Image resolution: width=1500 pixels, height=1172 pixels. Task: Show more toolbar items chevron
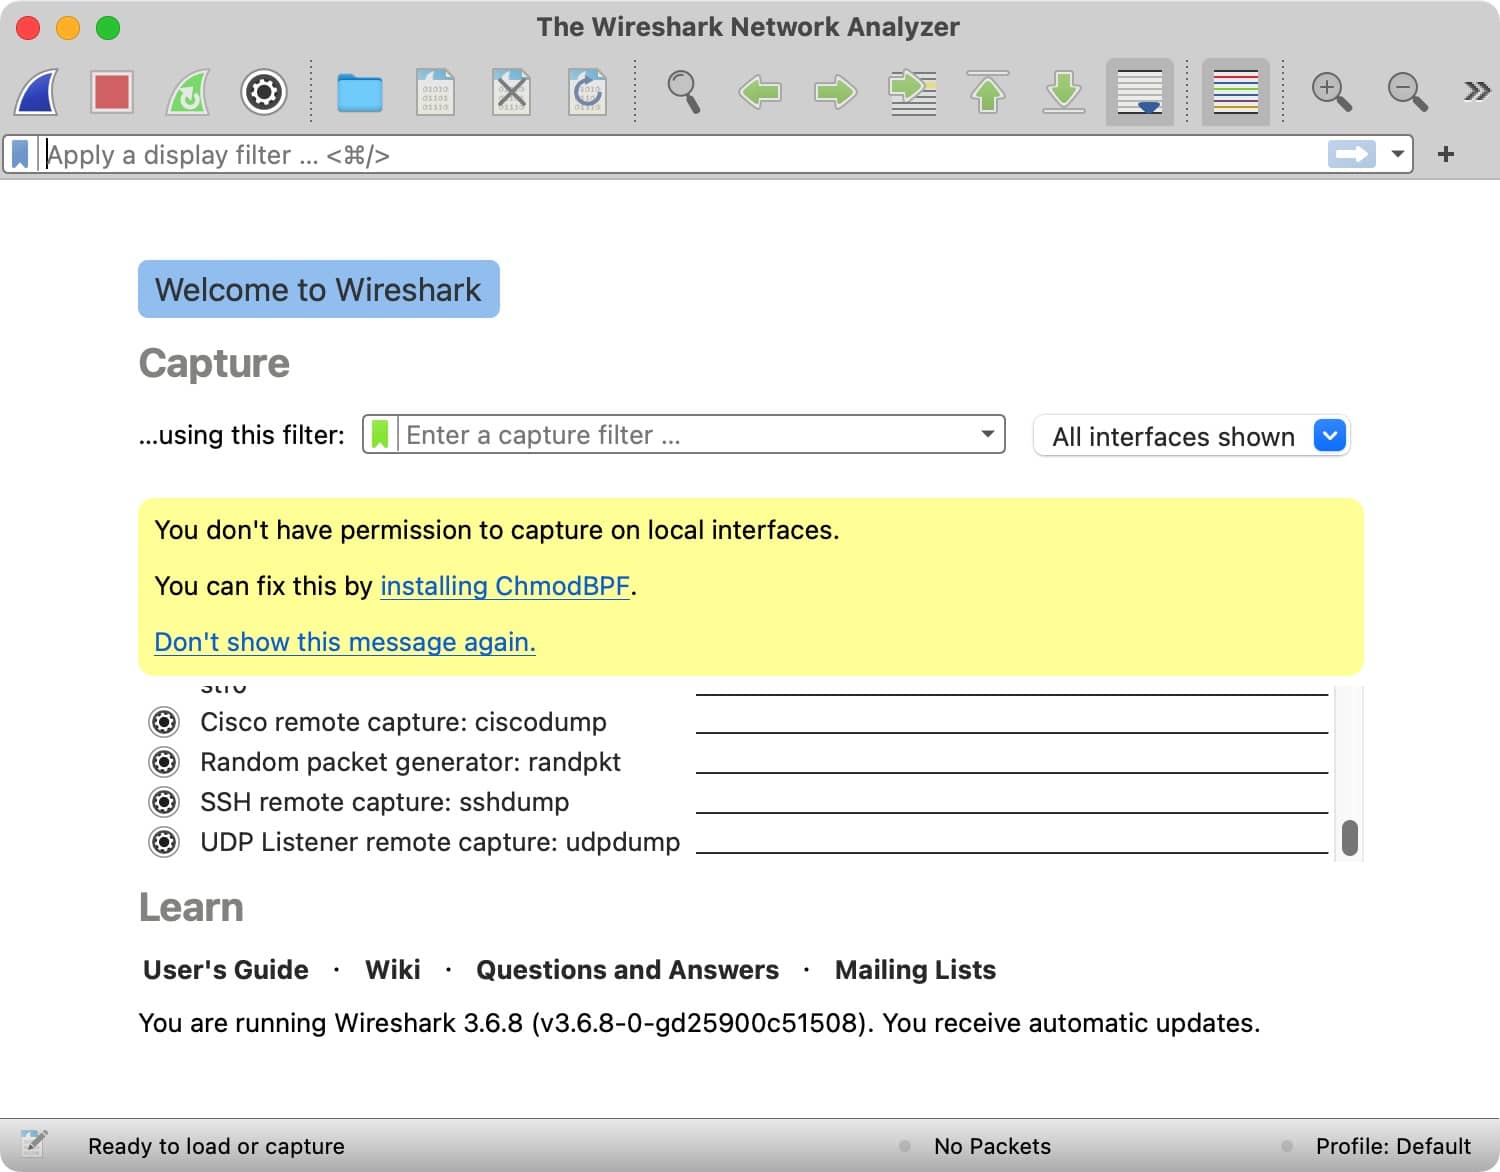click(1476, 92)
